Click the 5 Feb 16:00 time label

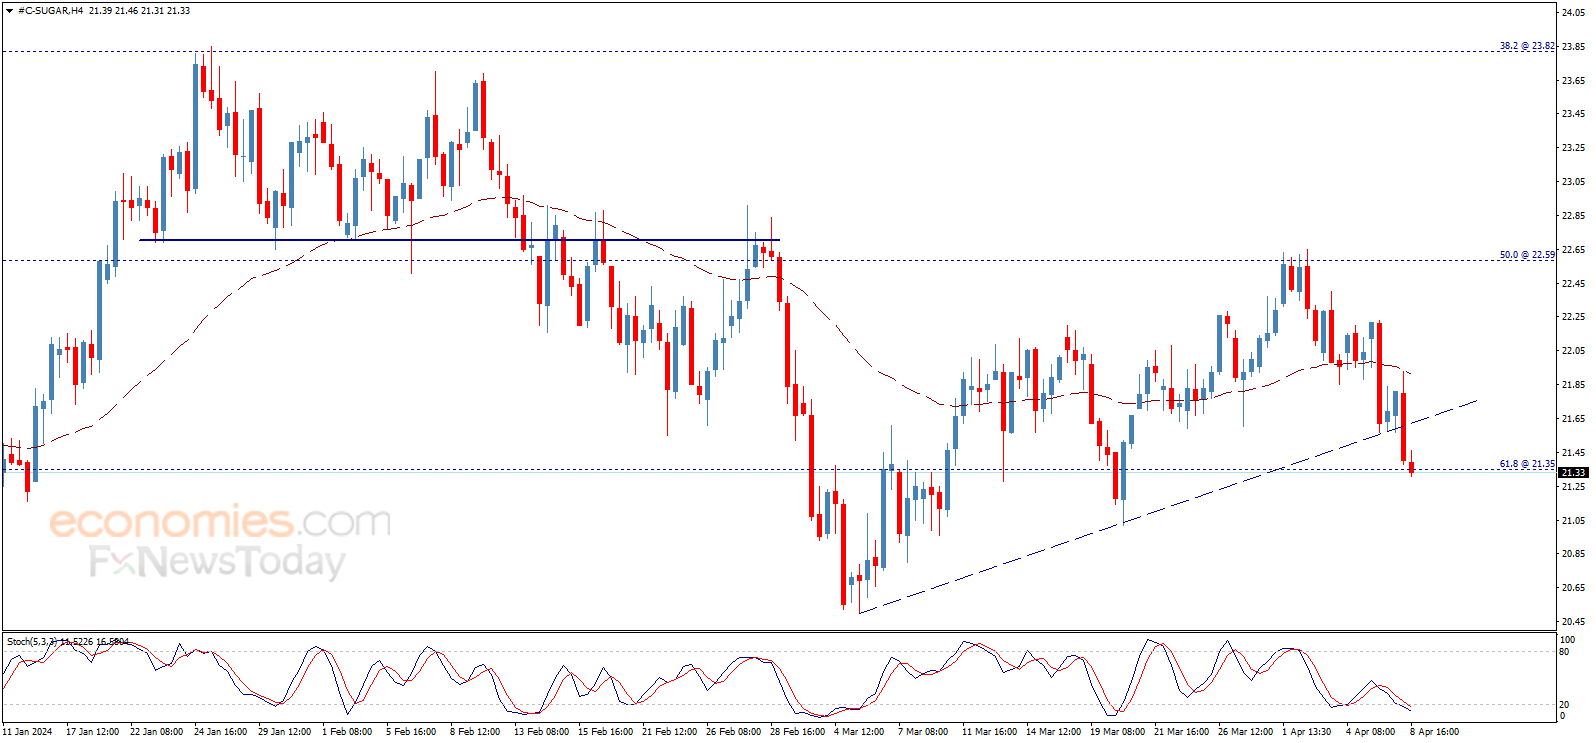pyautogui.click(x=411, y=732)
